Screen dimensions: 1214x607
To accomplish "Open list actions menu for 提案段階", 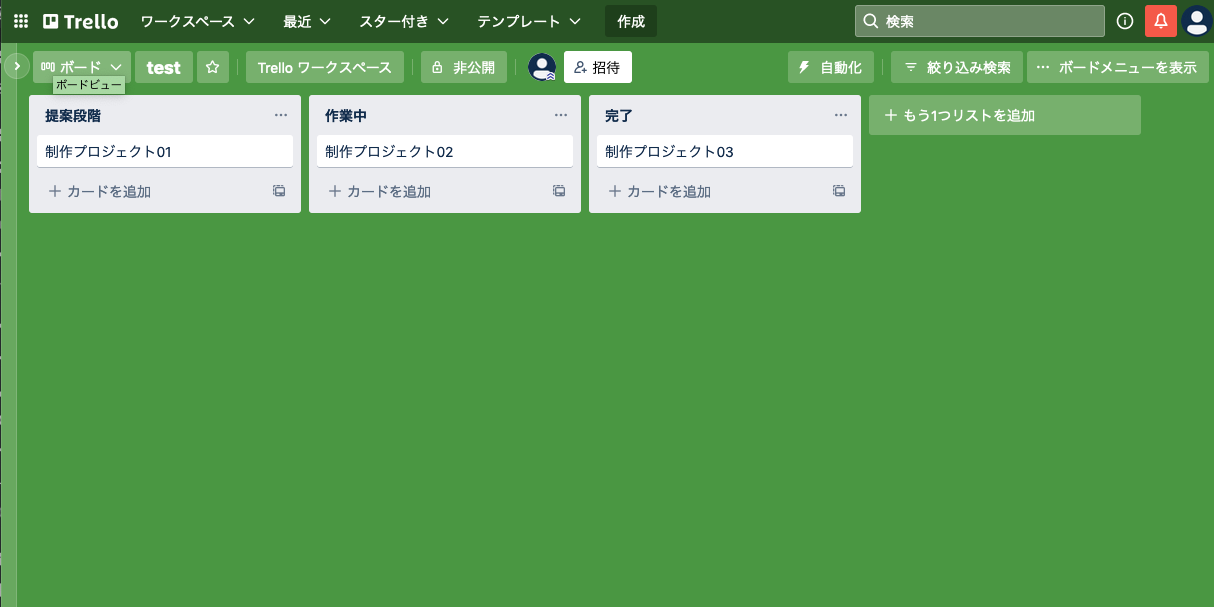I will (281, 115).
